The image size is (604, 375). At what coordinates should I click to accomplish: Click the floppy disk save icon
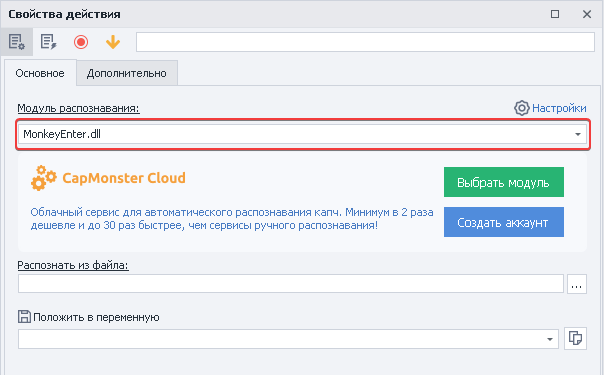pyautogui.click(x=24, y=316)
